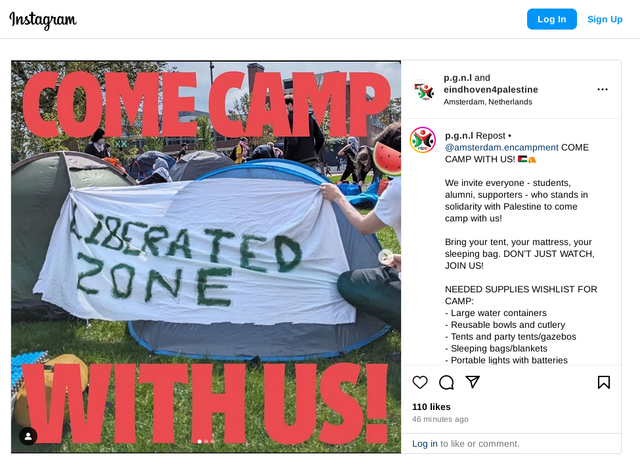
Task: Like the post with heart icon
Action: pos(420,382)
